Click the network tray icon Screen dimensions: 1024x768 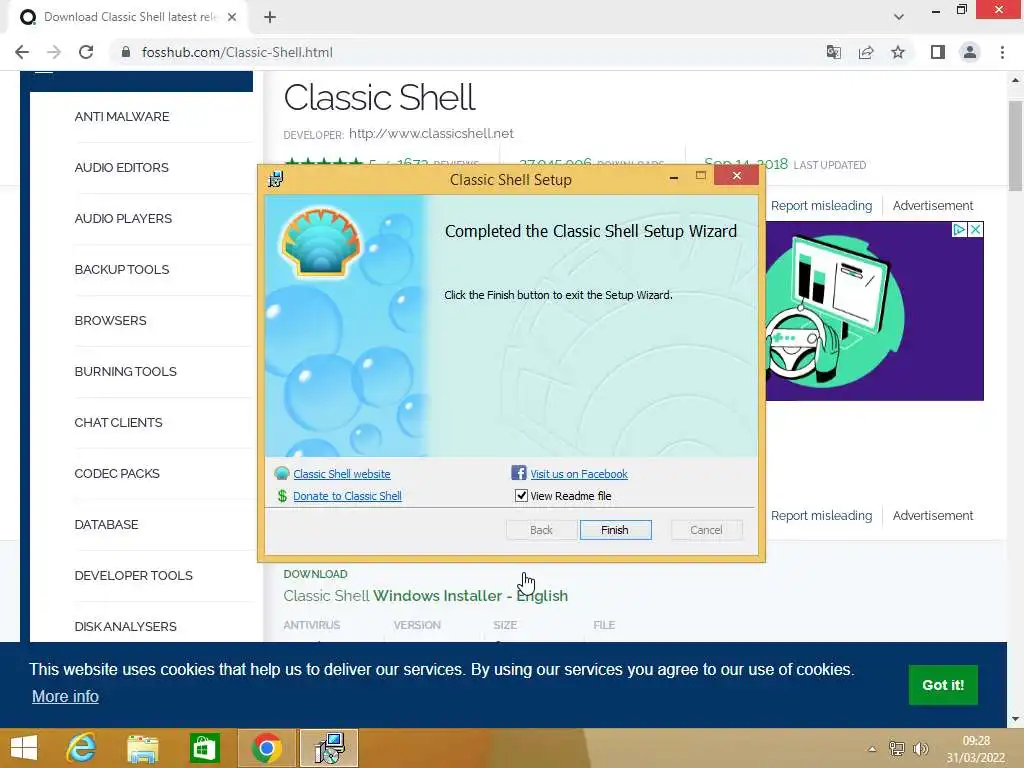pos(897,749)
